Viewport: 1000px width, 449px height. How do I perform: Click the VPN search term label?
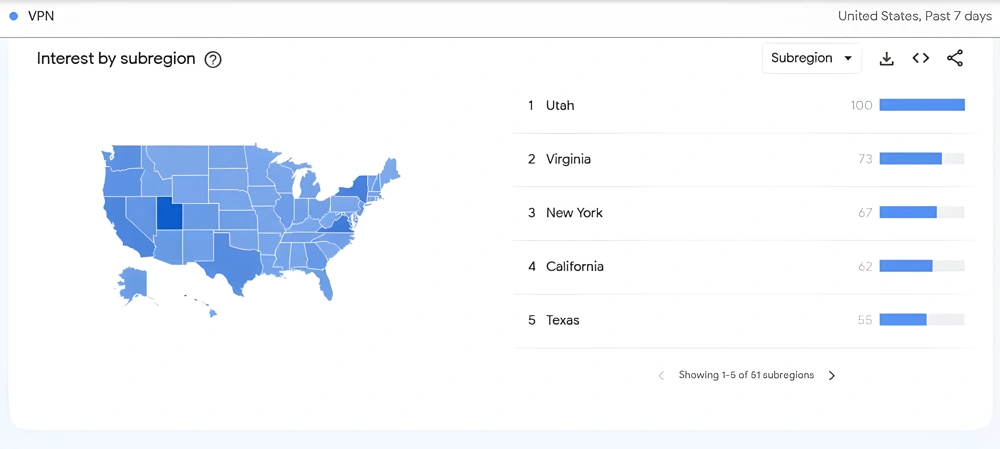coord(41,17)
